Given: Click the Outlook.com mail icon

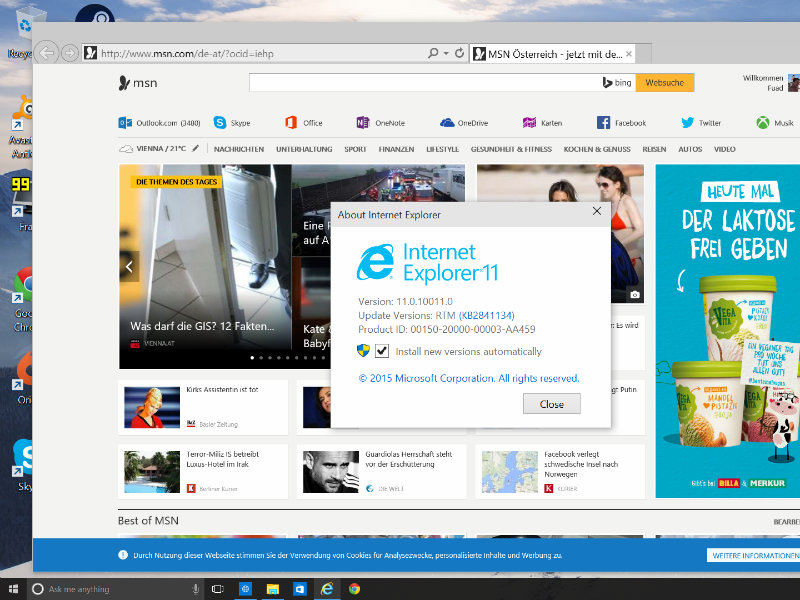Looking at the screenshot, I should (x=125, y=123).
